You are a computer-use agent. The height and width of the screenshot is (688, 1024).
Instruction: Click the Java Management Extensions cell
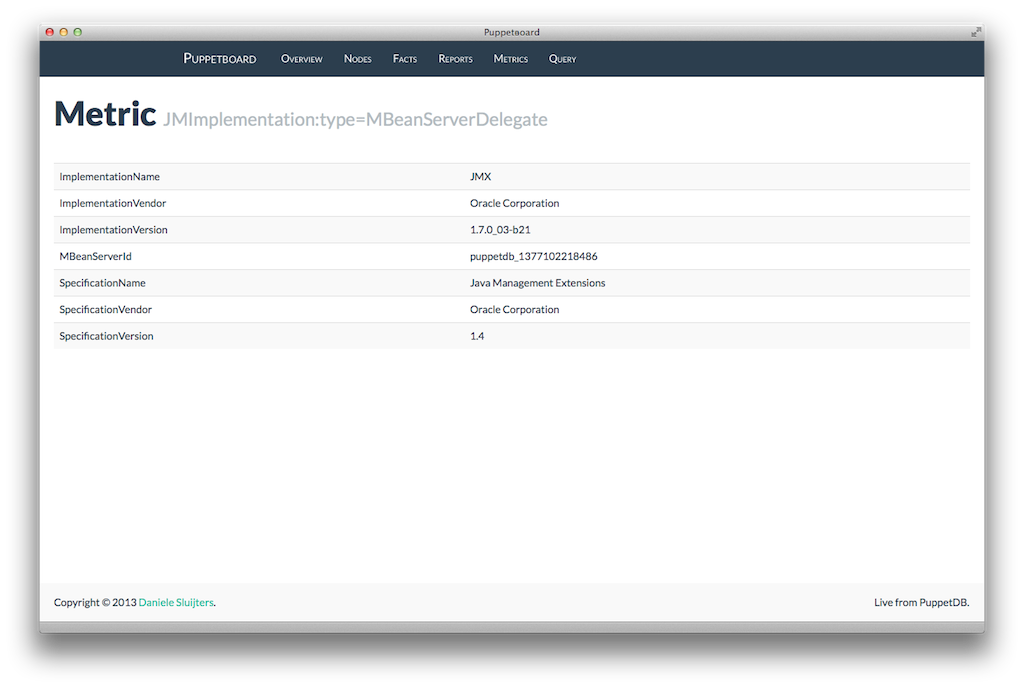click(537, 283)
